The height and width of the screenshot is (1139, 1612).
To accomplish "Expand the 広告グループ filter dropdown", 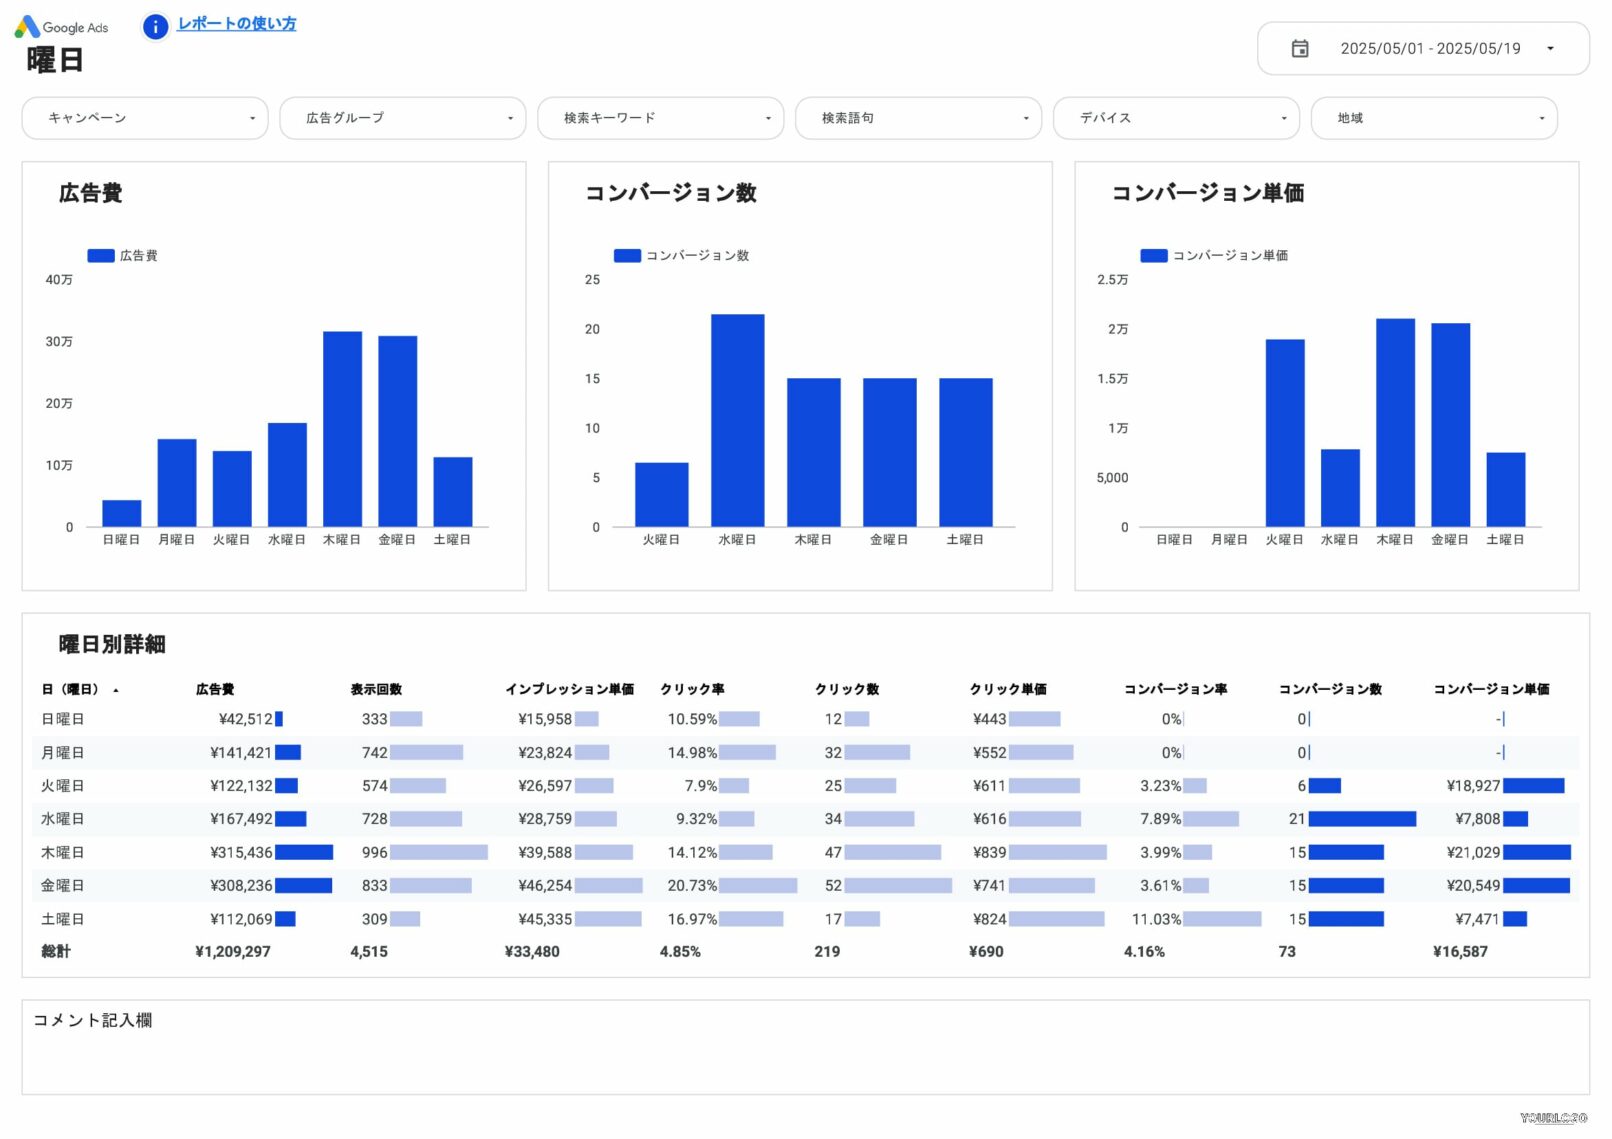I will pyautogui.click(x=402, y=118).
